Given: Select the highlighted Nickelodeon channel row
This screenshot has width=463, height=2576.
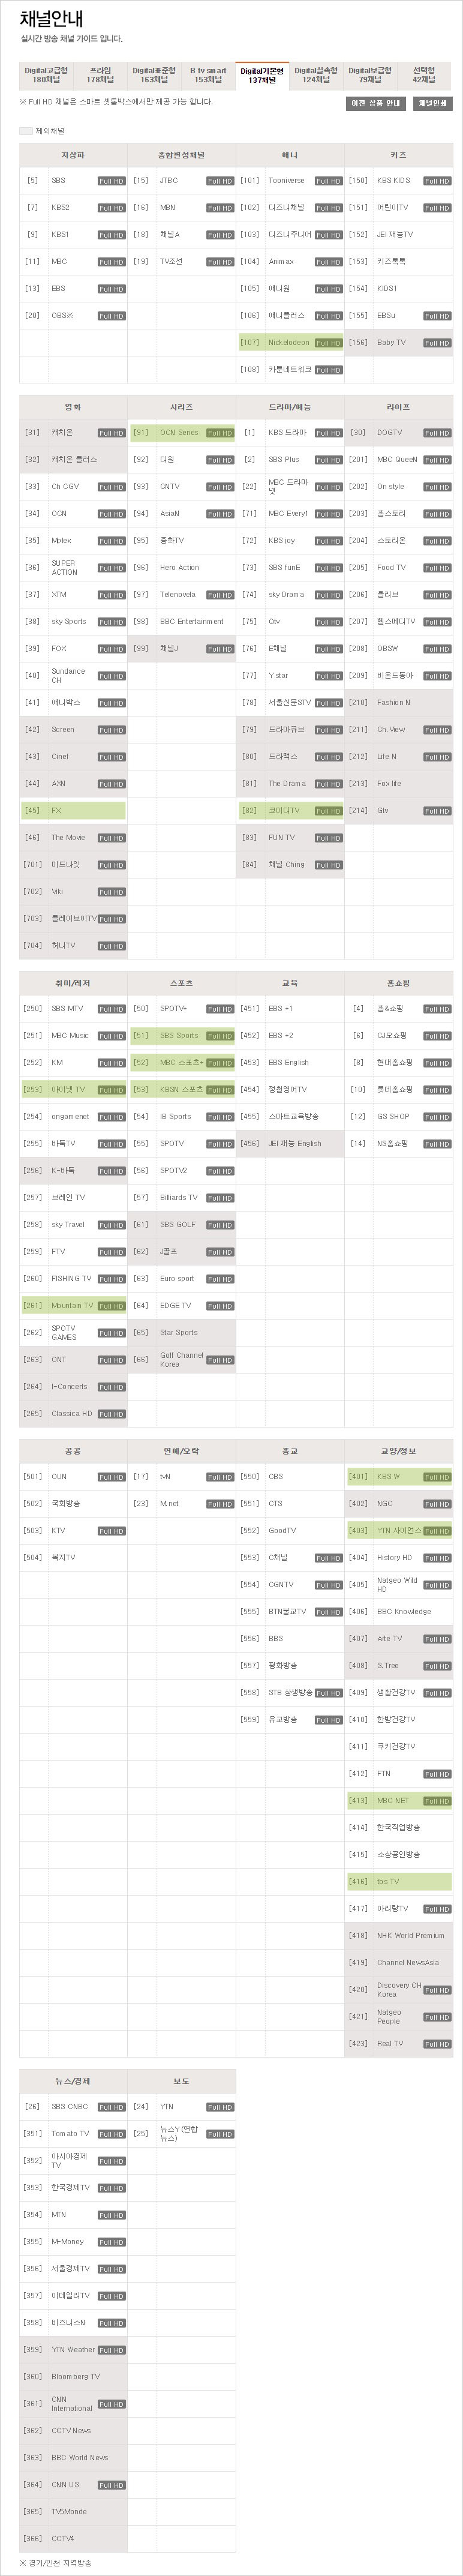Looking at the screenshot, I should [x=291, y=343].
